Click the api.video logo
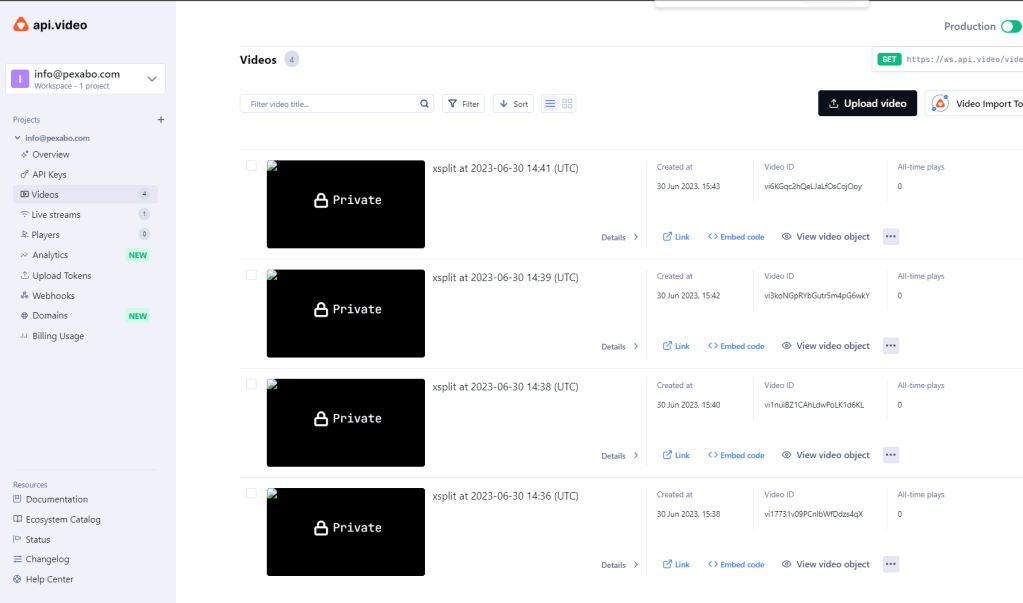Screen dimensions: 1023x603 click(x=50, y=25)
